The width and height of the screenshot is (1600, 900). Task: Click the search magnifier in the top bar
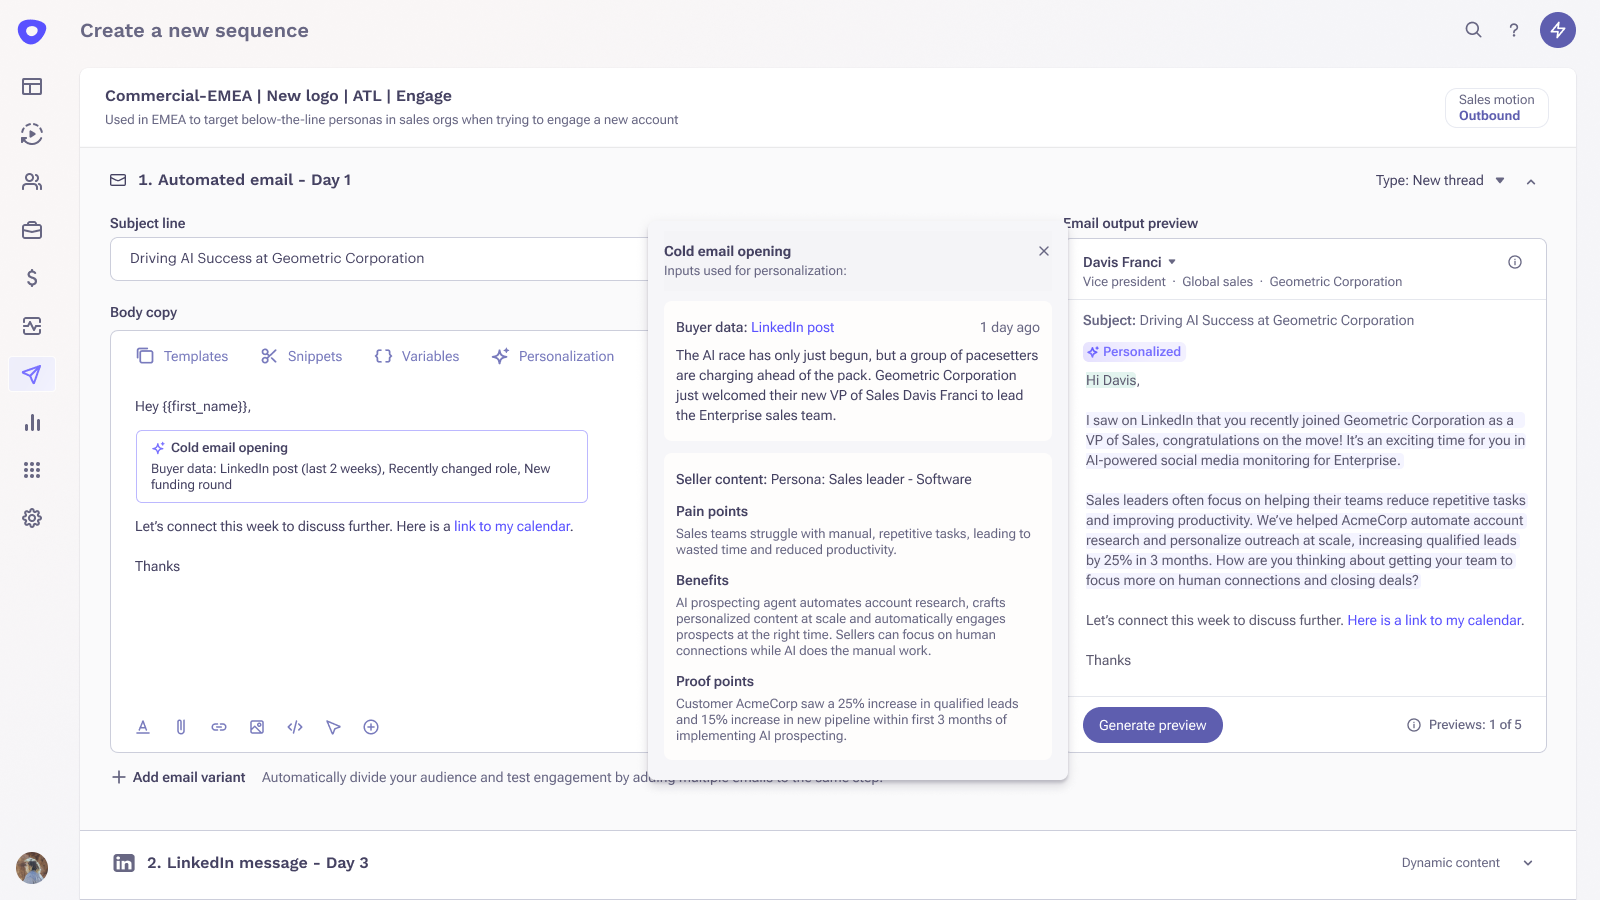pos(1474,30)
